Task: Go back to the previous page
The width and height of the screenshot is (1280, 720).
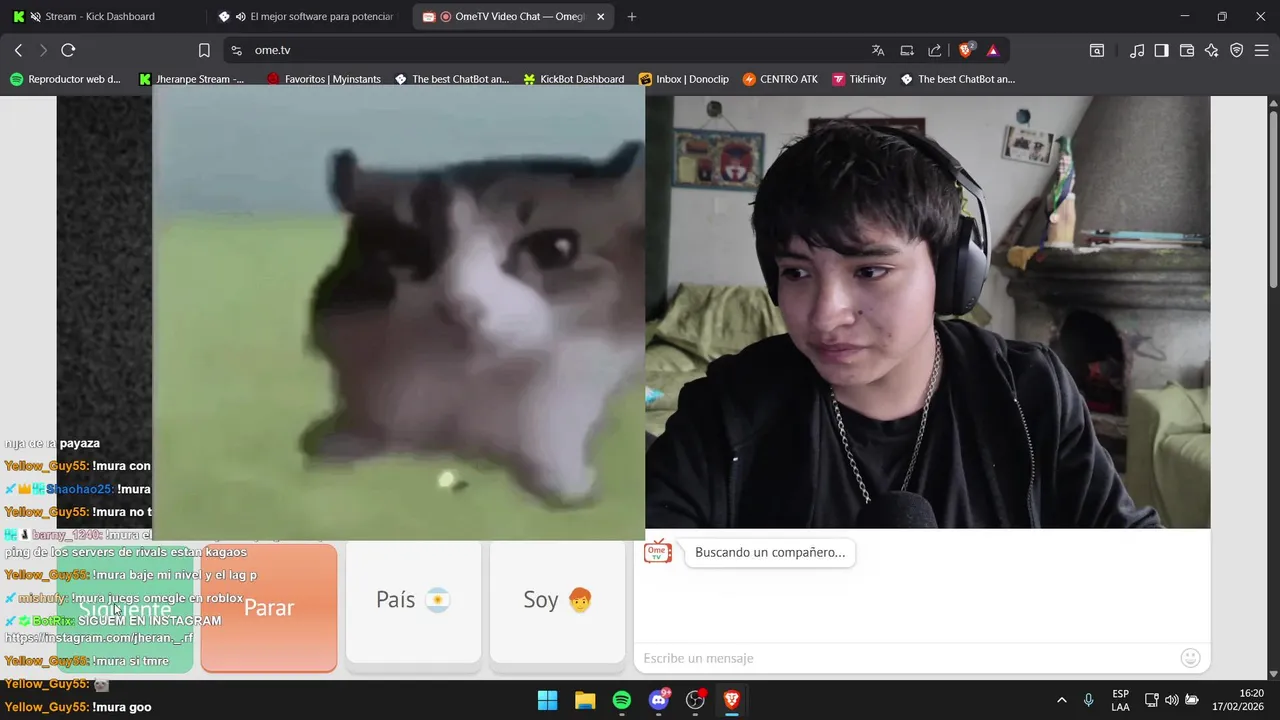Action: (x=18, y=50)
